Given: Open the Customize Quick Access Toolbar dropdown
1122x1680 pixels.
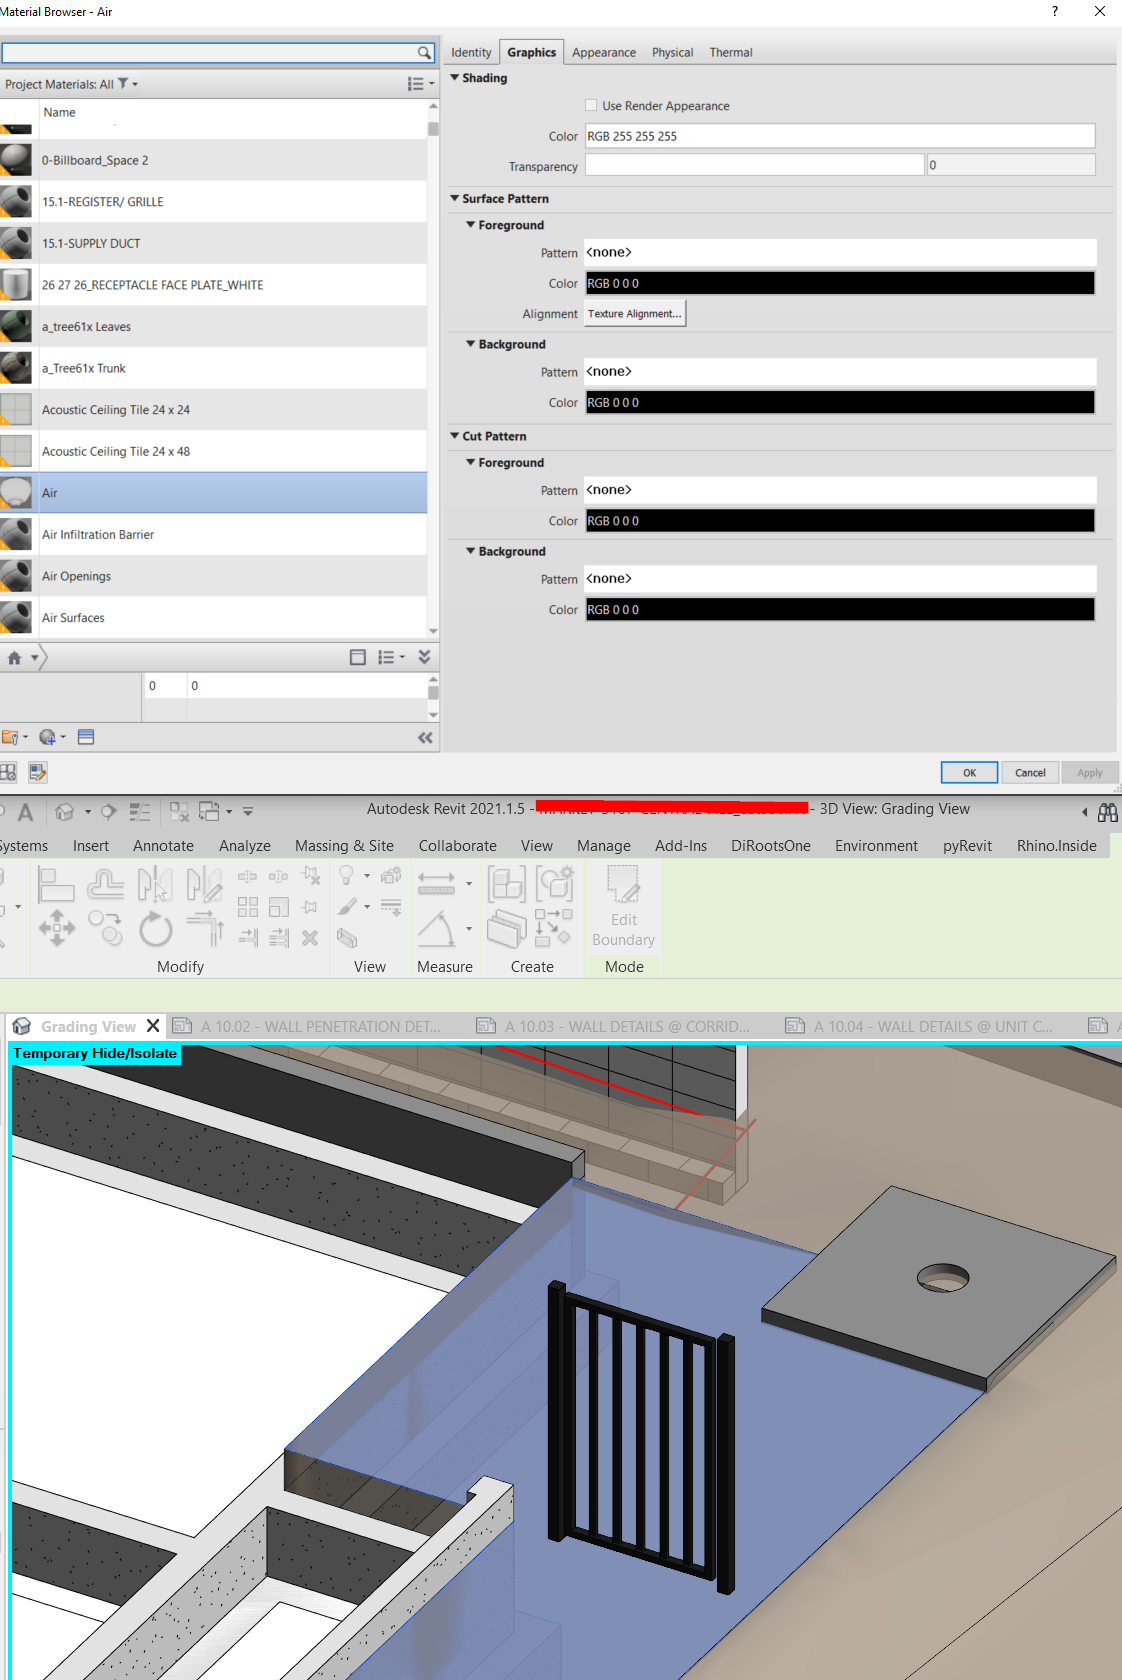Looking at the screenshot, I should pyautogui.click(x=248, y=812).
